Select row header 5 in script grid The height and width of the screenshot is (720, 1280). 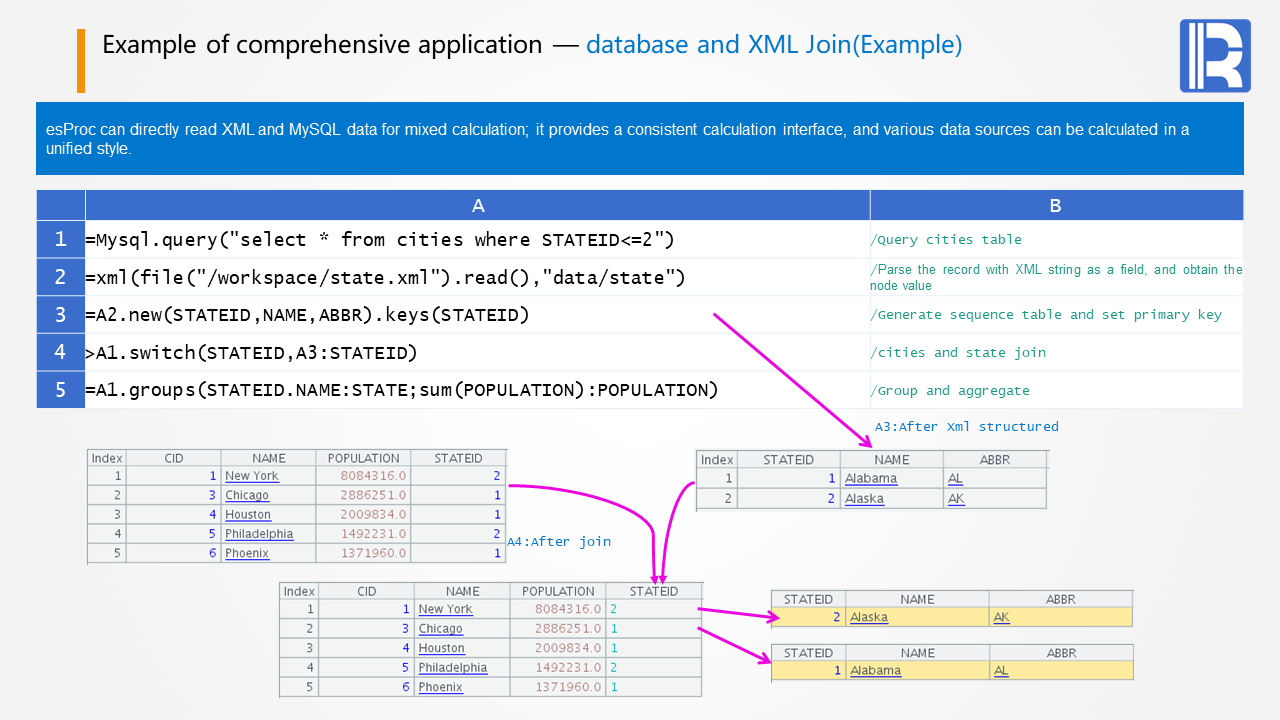coord(61,390)
